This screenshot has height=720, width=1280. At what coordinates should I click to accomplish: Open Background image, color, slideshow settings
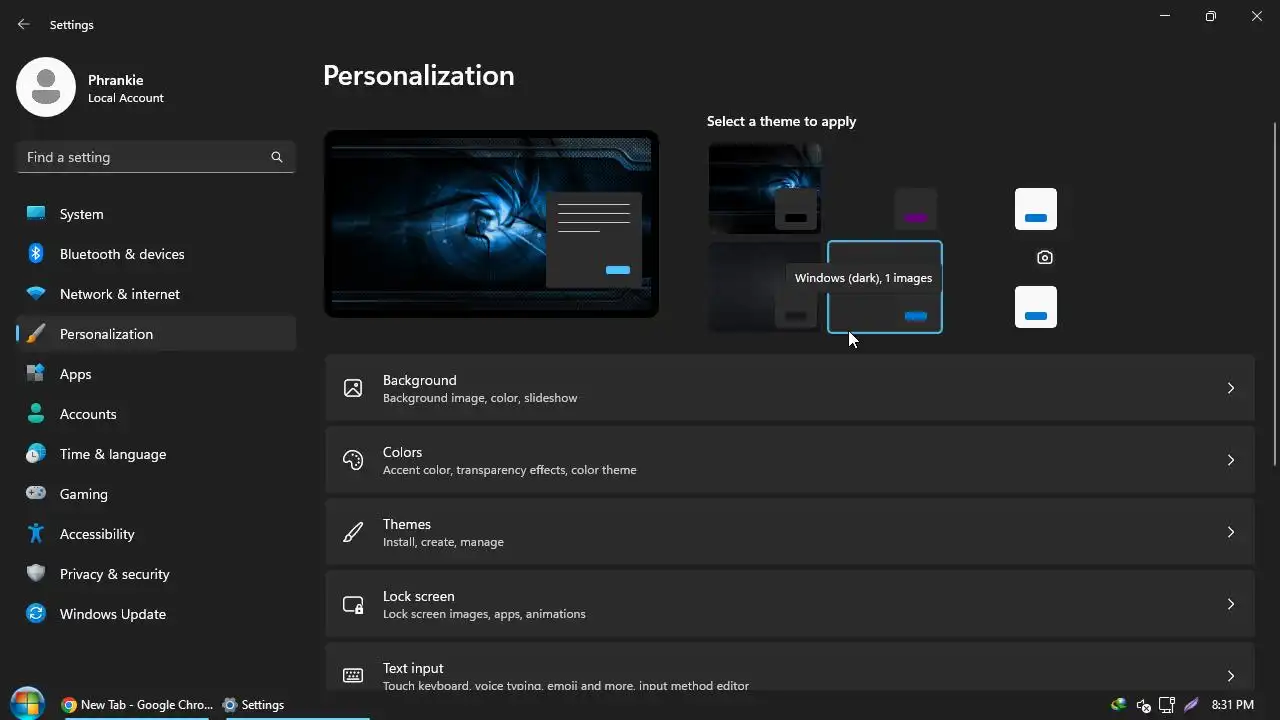pyautogui.click(x=790, y=388)
